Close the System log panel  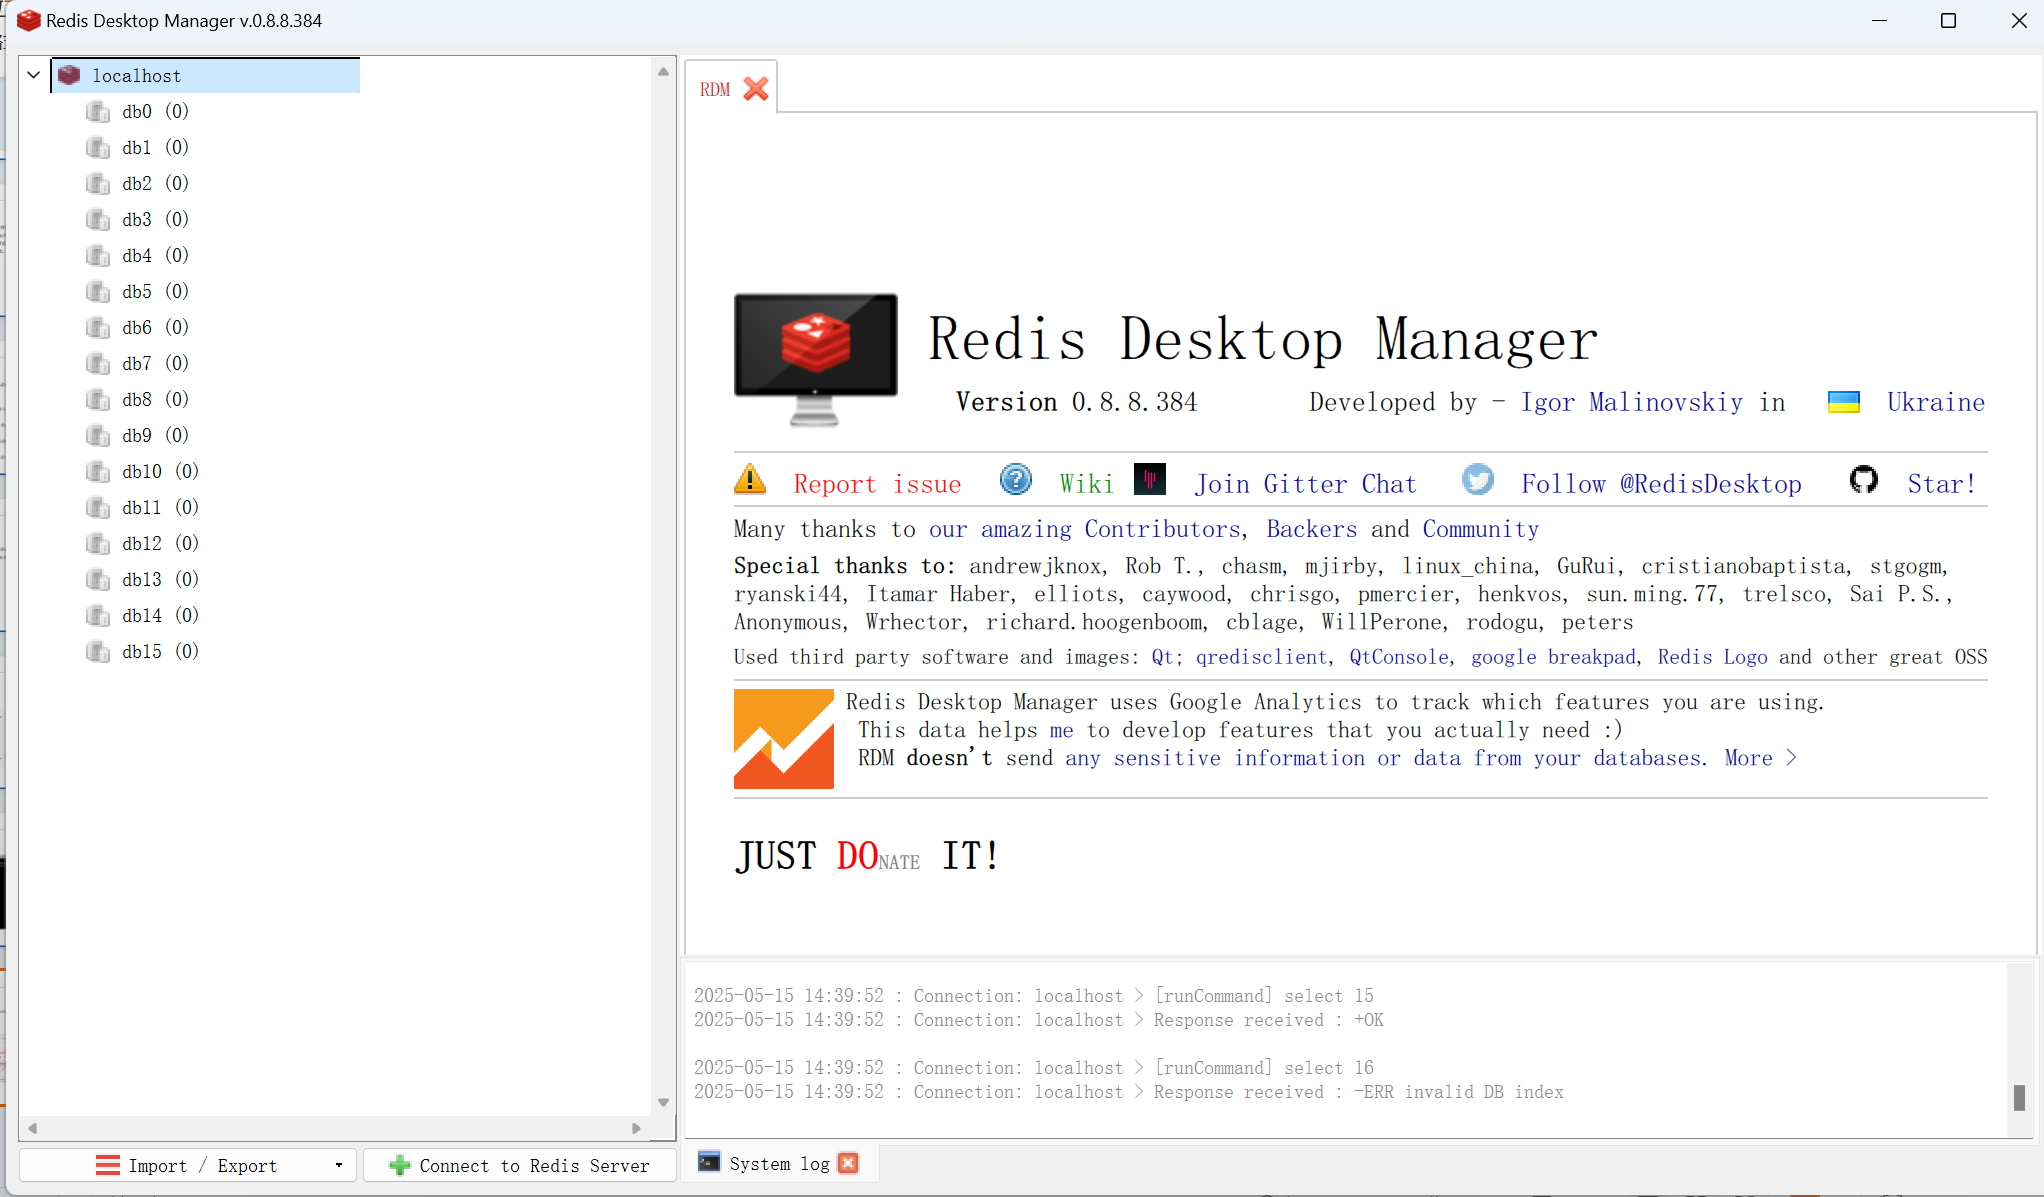(848, 1163)
